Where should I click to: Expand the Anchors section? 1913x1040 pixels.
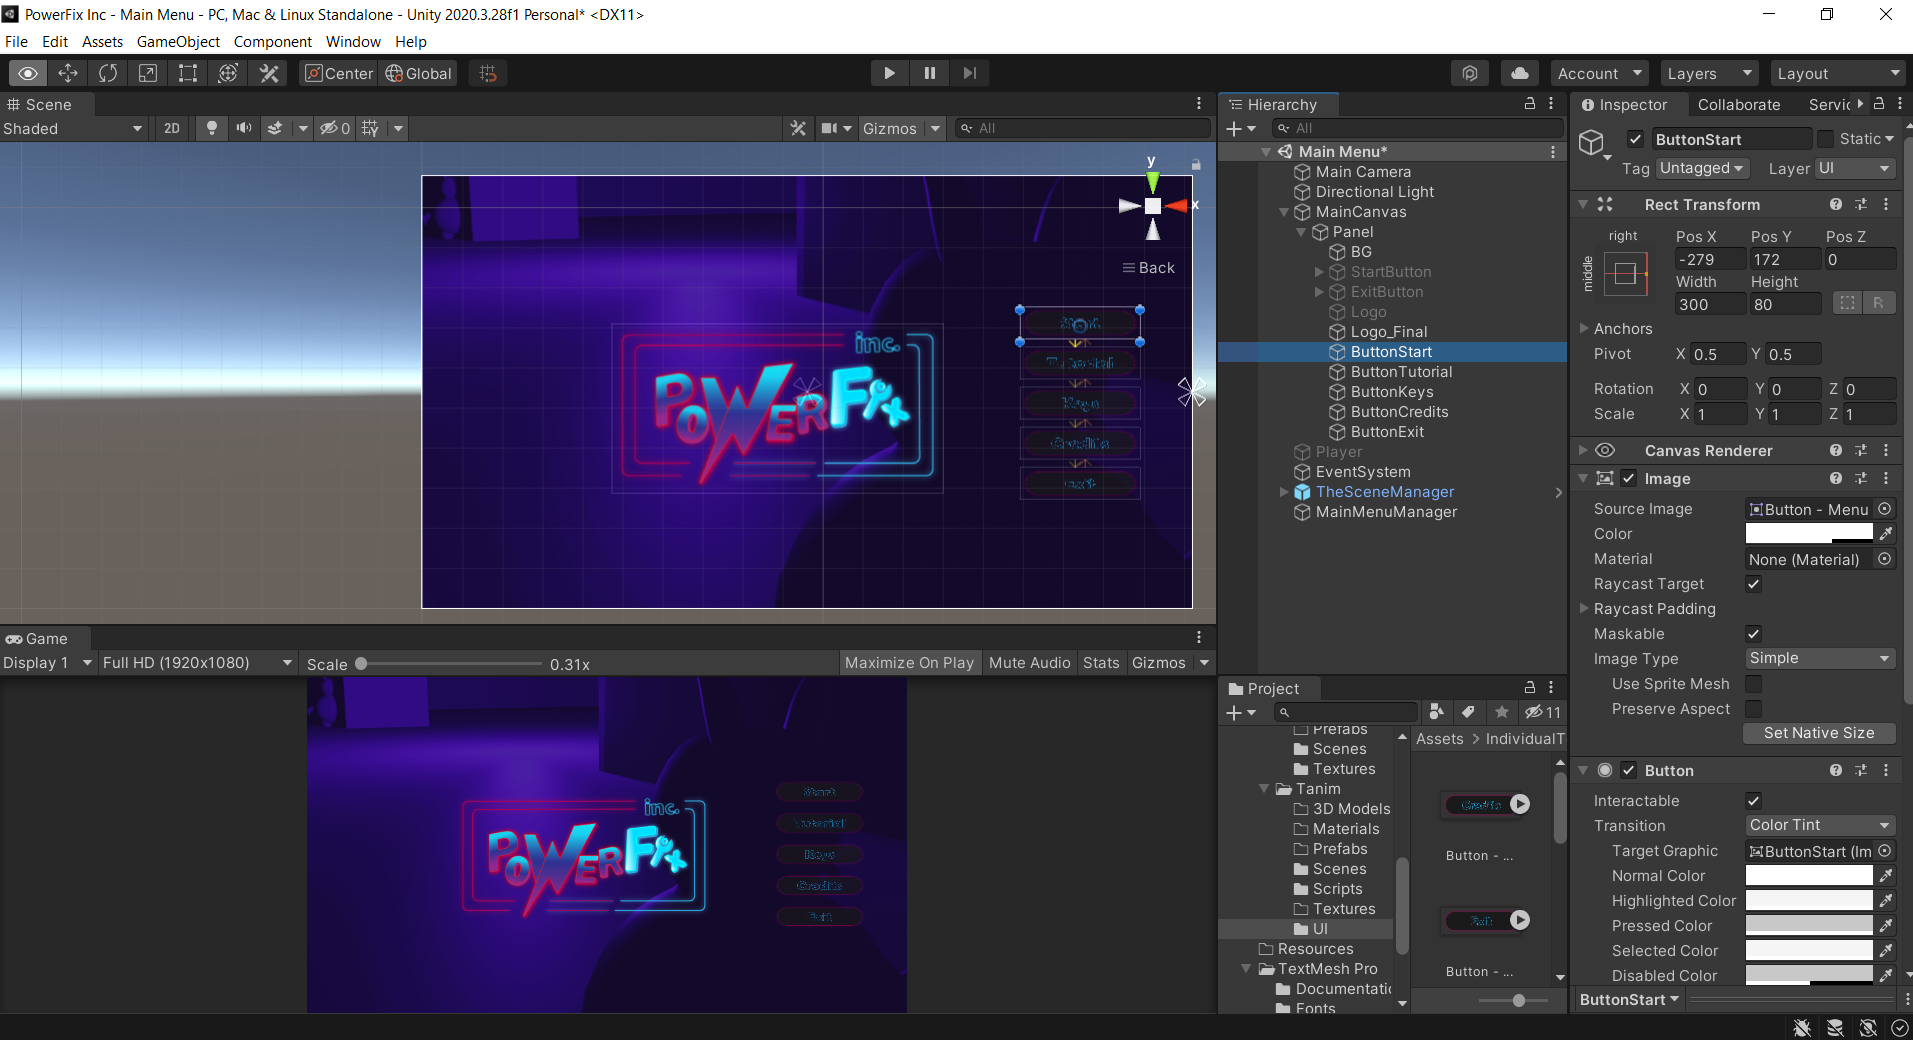(1584, 328)
